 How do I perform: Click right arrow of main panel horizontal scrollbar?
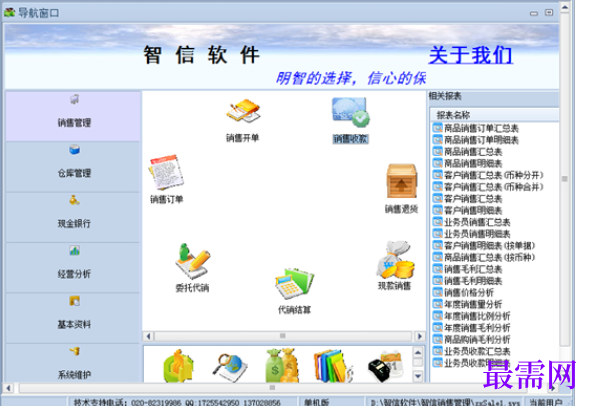(x=420, y=336)
